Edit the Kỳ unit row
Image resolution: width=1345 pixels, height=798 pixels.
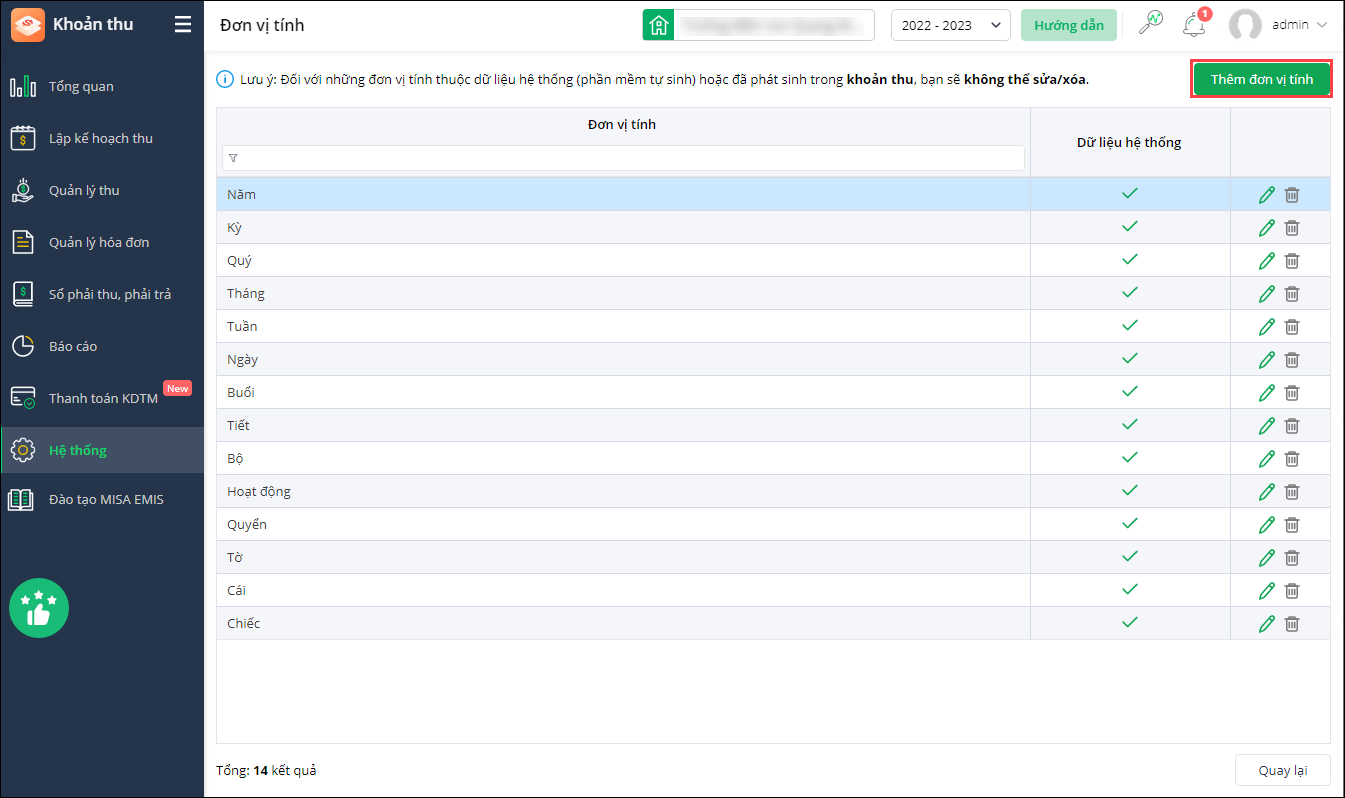pos(1267,228)
